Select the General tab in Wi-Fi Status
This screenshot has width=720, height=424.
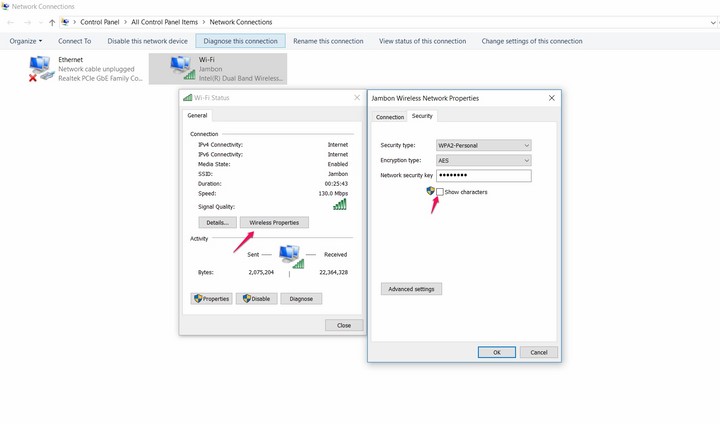198,116
